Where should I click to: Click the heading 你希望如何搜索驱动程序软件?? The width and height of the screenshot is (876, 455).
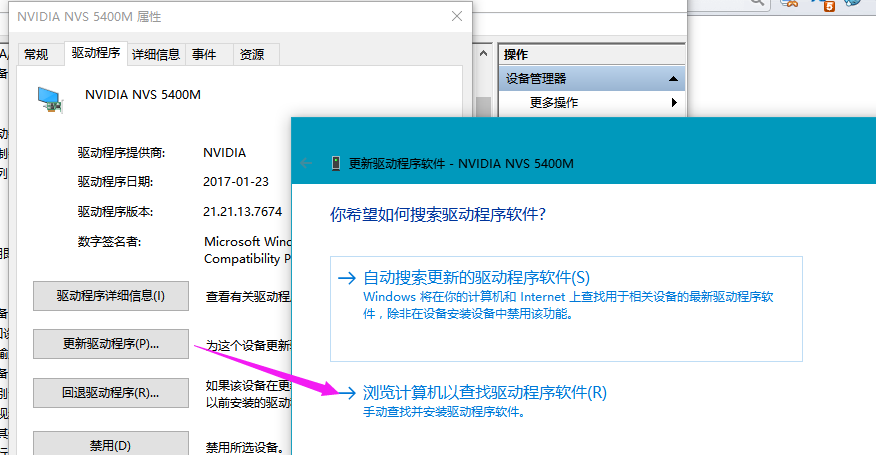point(438,214)
